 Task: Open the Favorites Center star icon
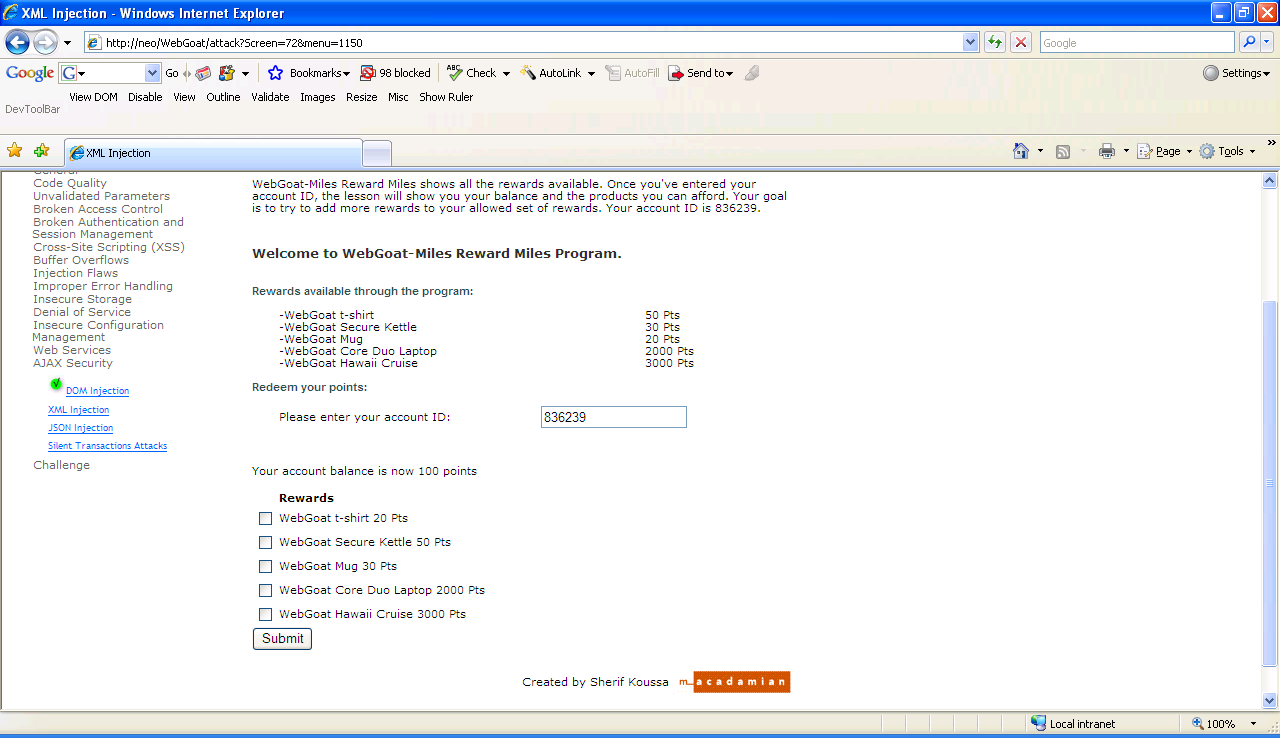tap(15, 151)
